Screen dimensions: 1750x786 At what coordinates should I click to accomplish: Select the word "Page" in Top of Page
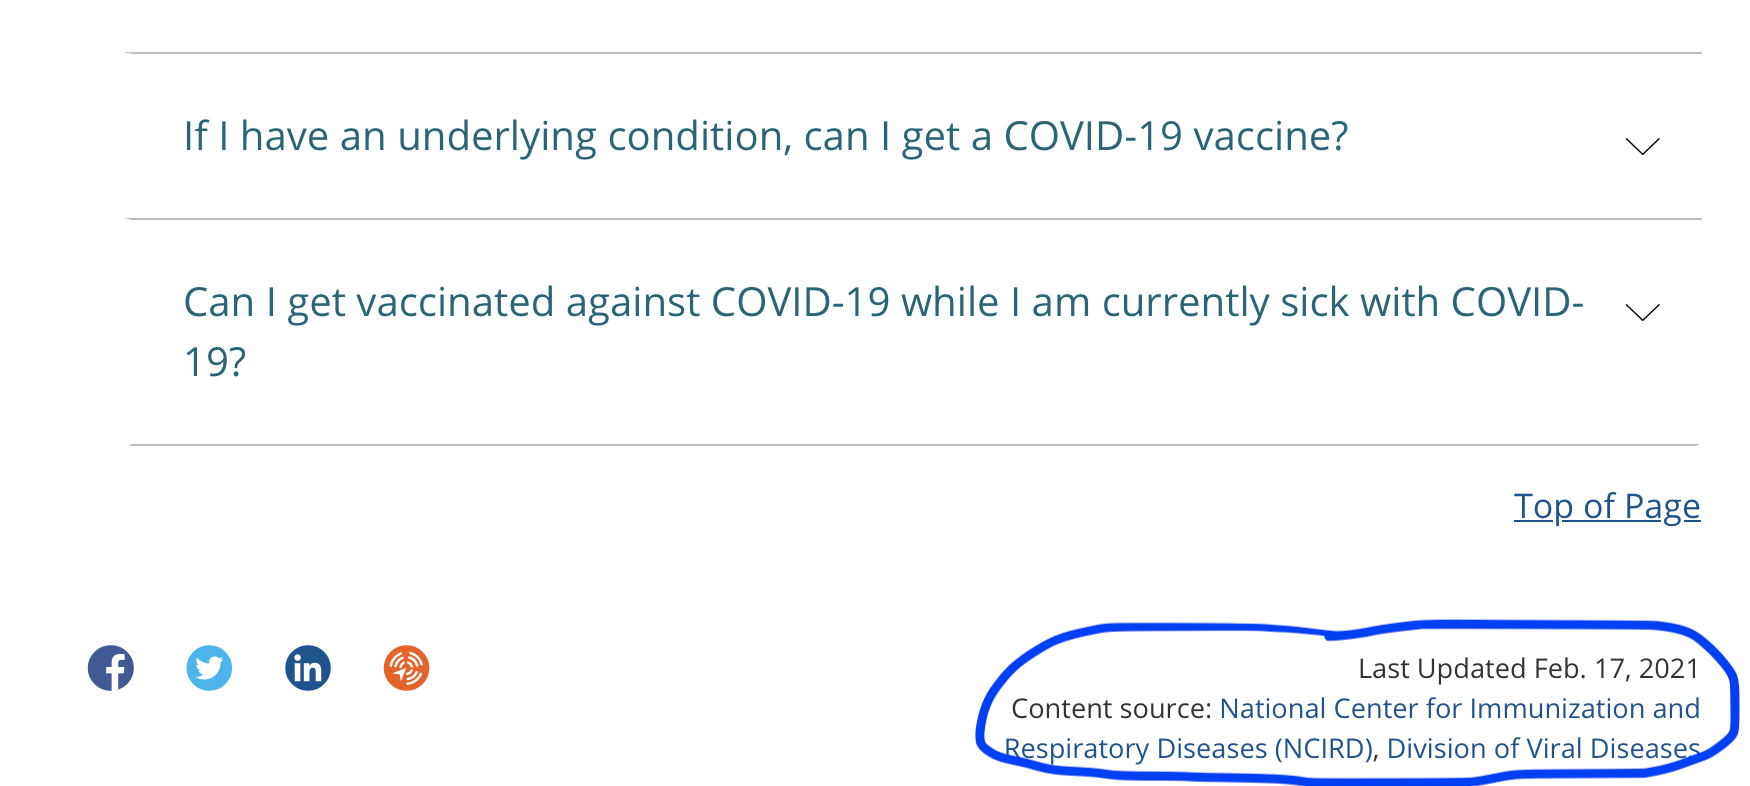point(1662,506)
